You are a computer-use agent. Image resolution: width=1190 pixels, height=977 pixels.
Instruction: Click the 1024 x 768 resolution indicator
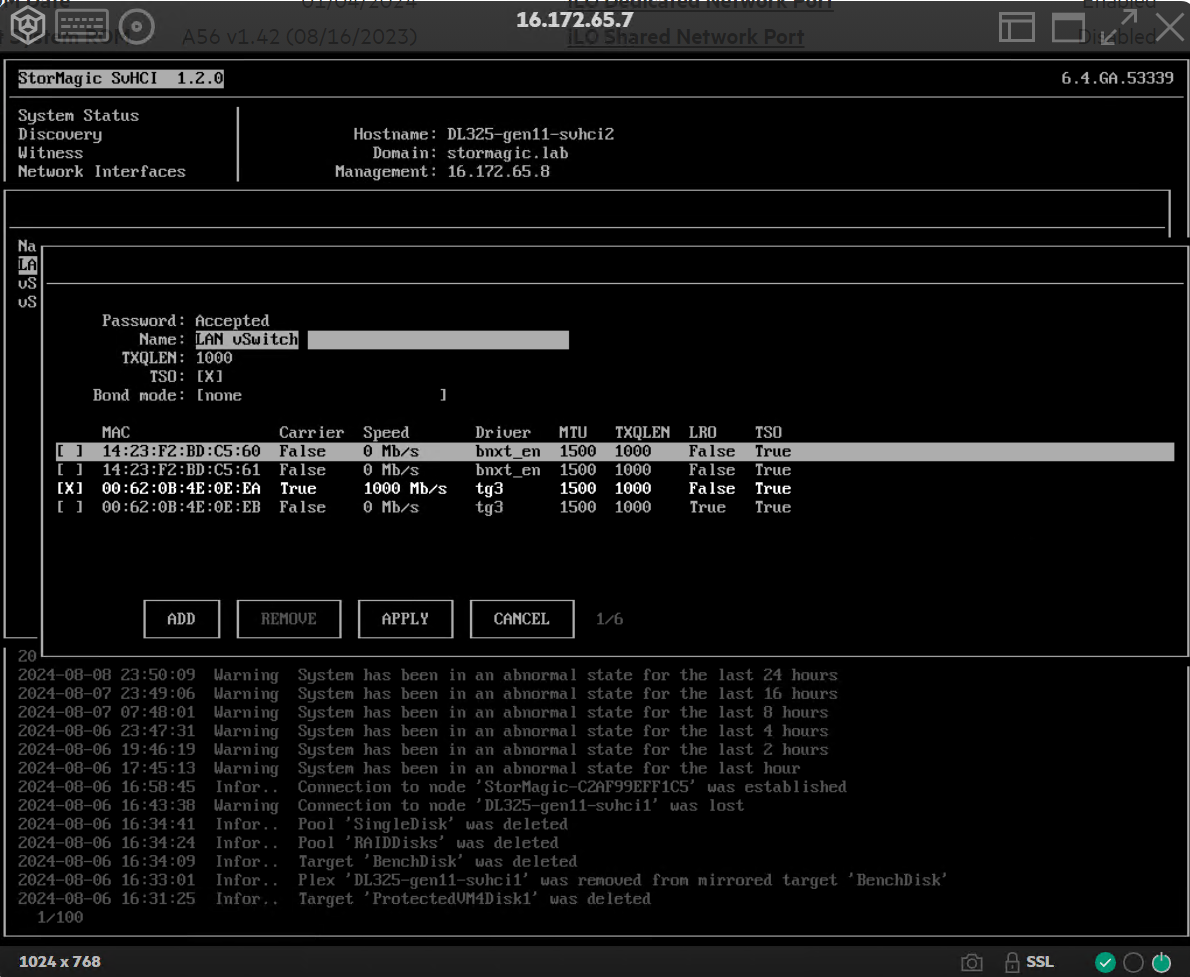pos(59,962)
